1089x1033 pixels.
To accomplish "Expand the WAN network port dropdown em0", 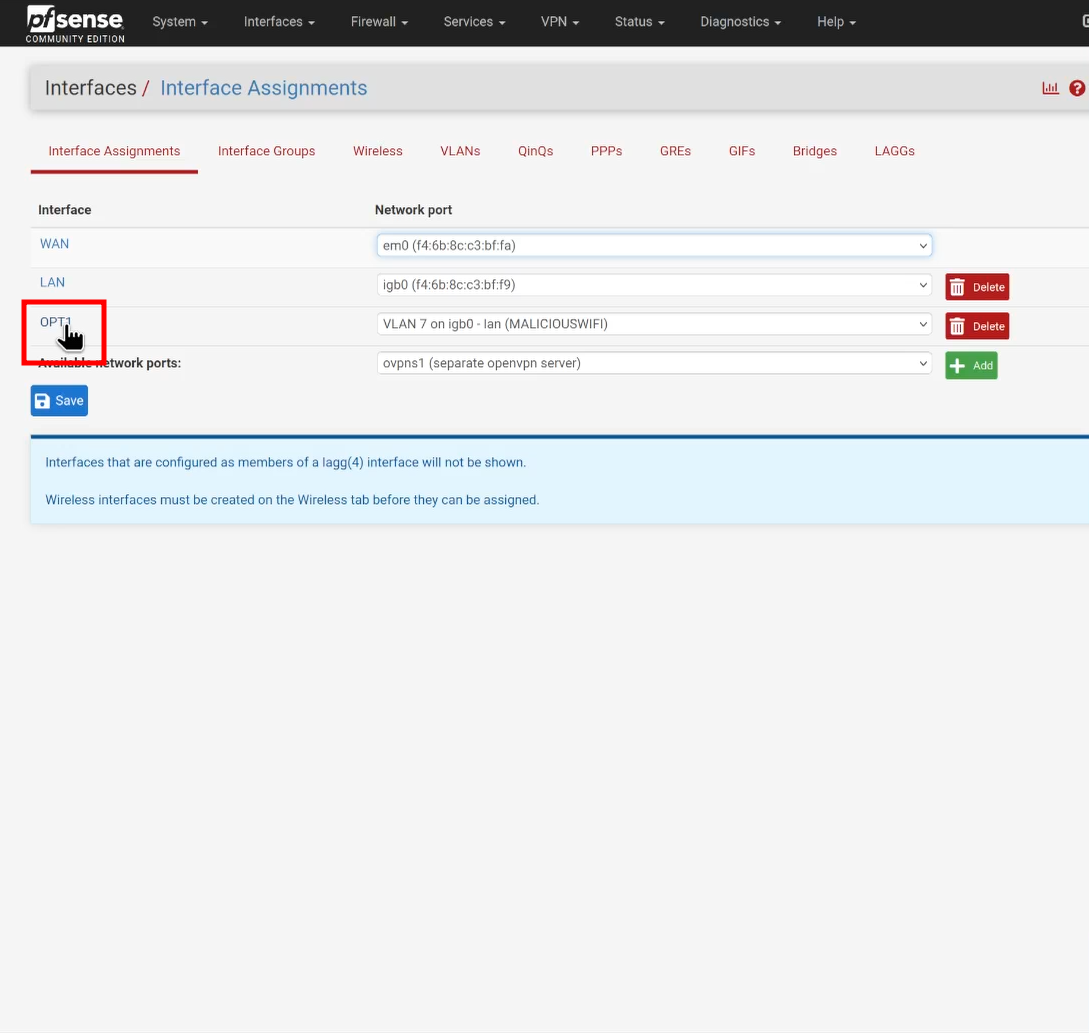I will 654,245.
